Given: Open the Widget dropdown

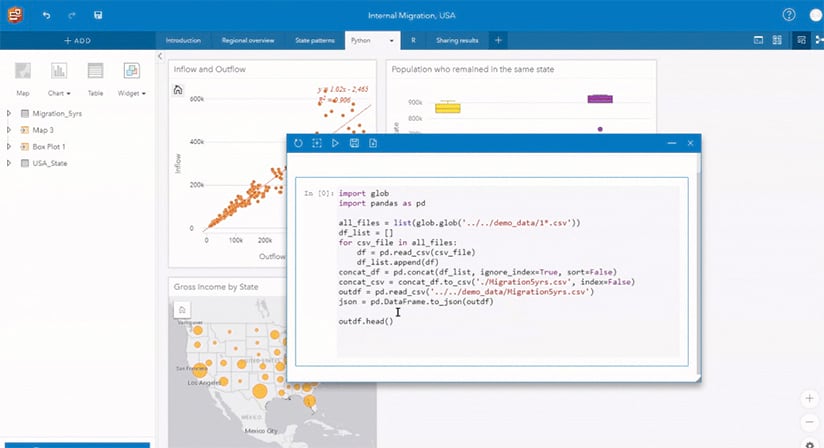Looking at the screenshot, I should pyautogui.click(x=132, y=79).
